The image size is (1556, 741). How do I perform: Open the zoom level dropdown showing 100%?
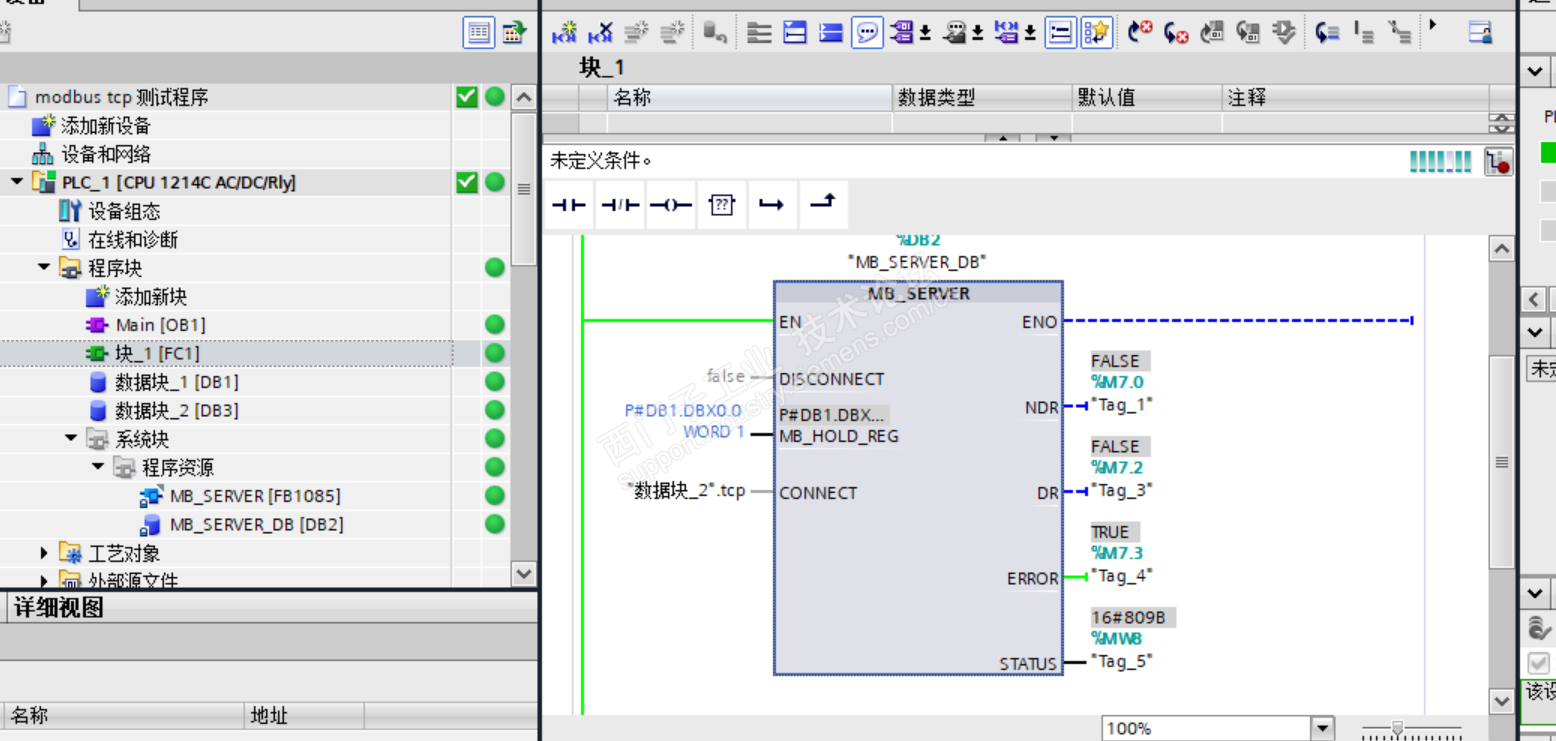[x=1323, y=729]
